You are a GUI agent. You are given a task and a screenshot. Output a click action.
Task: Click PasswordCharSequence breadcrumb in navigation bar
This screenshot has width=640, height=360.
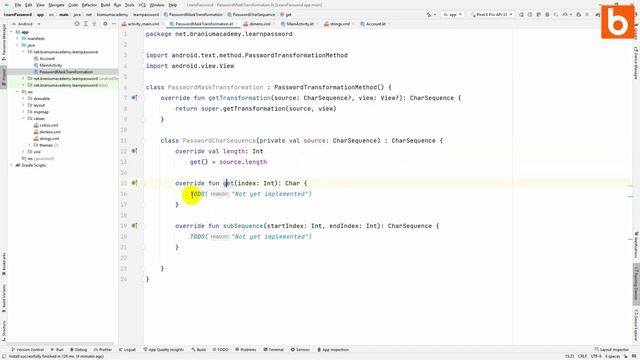251,14
